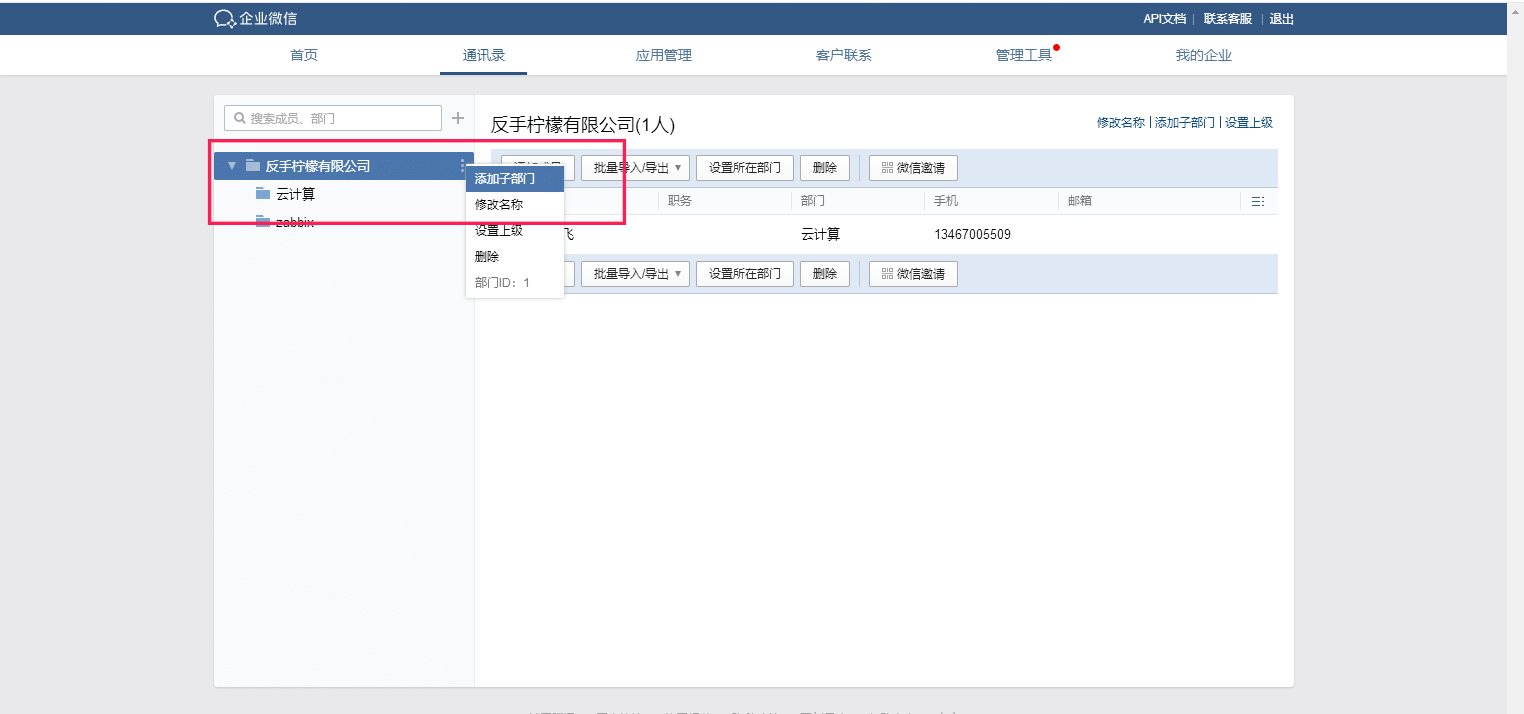Click the 部门ID: 1 text in the menu
Screen dimensions: 1524x714
click(x=502, y=283)
